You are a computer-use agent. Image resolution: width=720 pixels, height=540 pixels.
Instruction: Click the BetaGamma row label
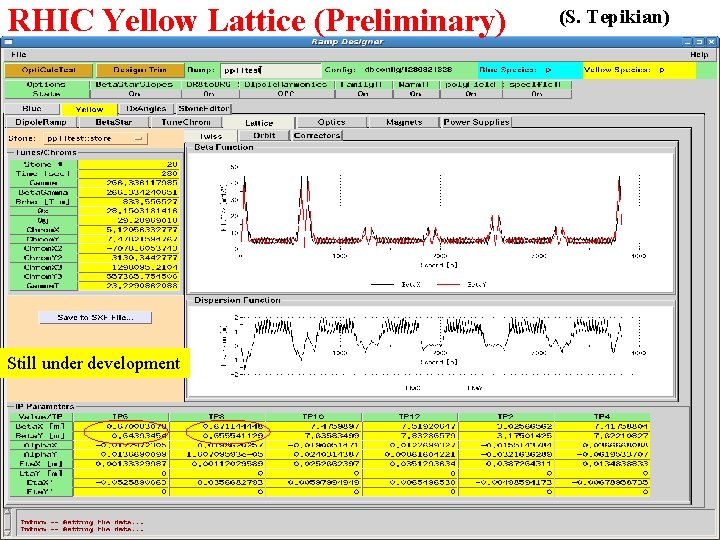[44, 192]
